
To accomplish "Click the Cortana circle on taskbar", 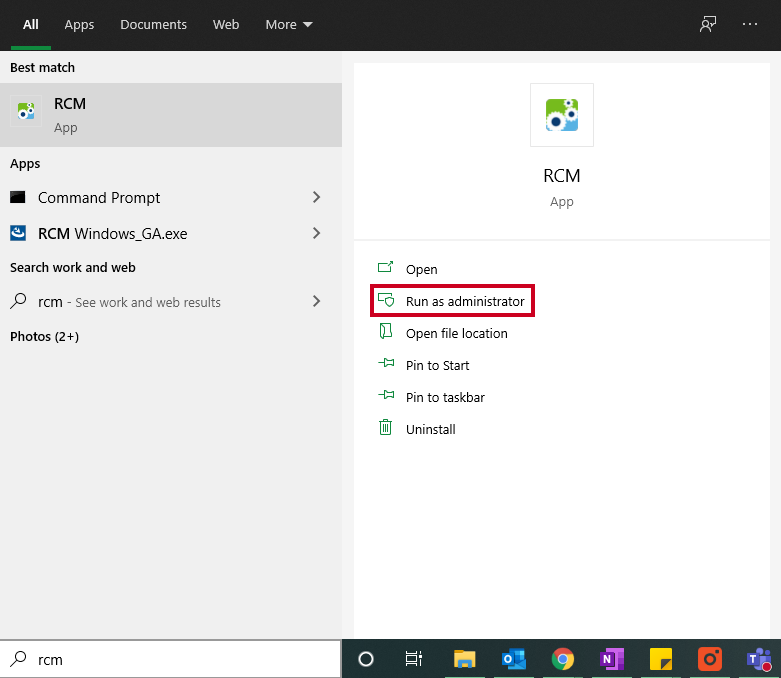I will point(366,659).
